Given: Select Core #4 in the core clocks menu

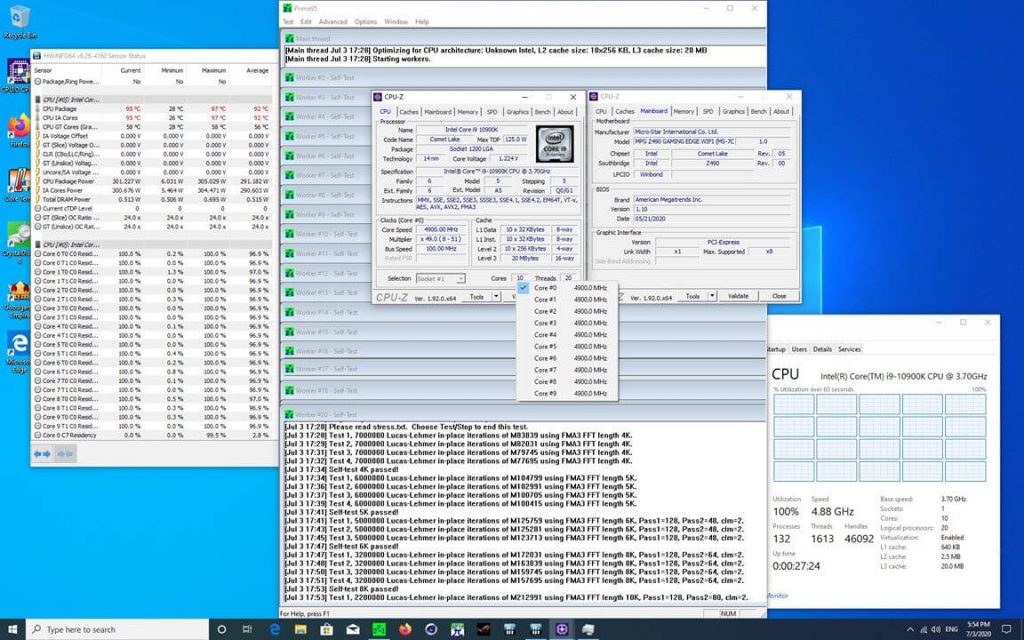Looking at the screenshot, I should tap(566, 334).
